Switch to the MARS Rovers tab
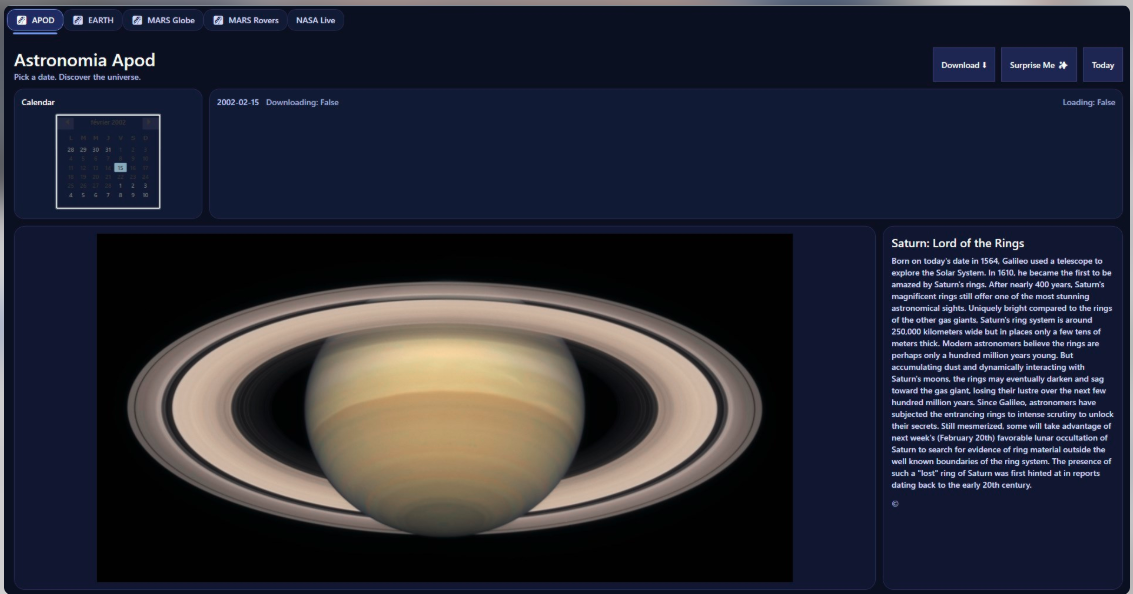 [x=245, y=20]
